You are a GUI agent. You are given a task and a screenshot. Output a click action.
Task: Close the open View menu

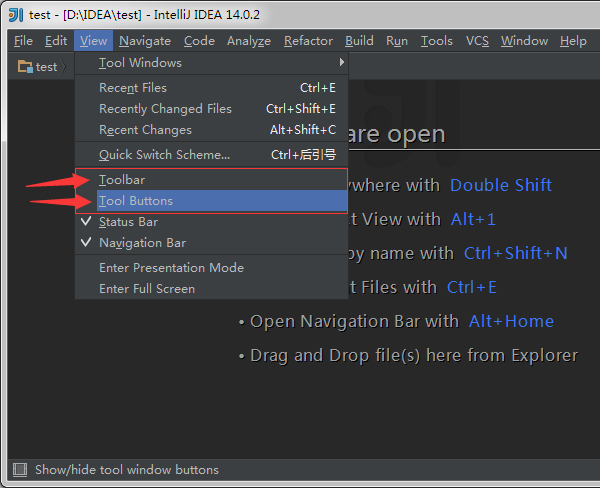pos(93,41)
